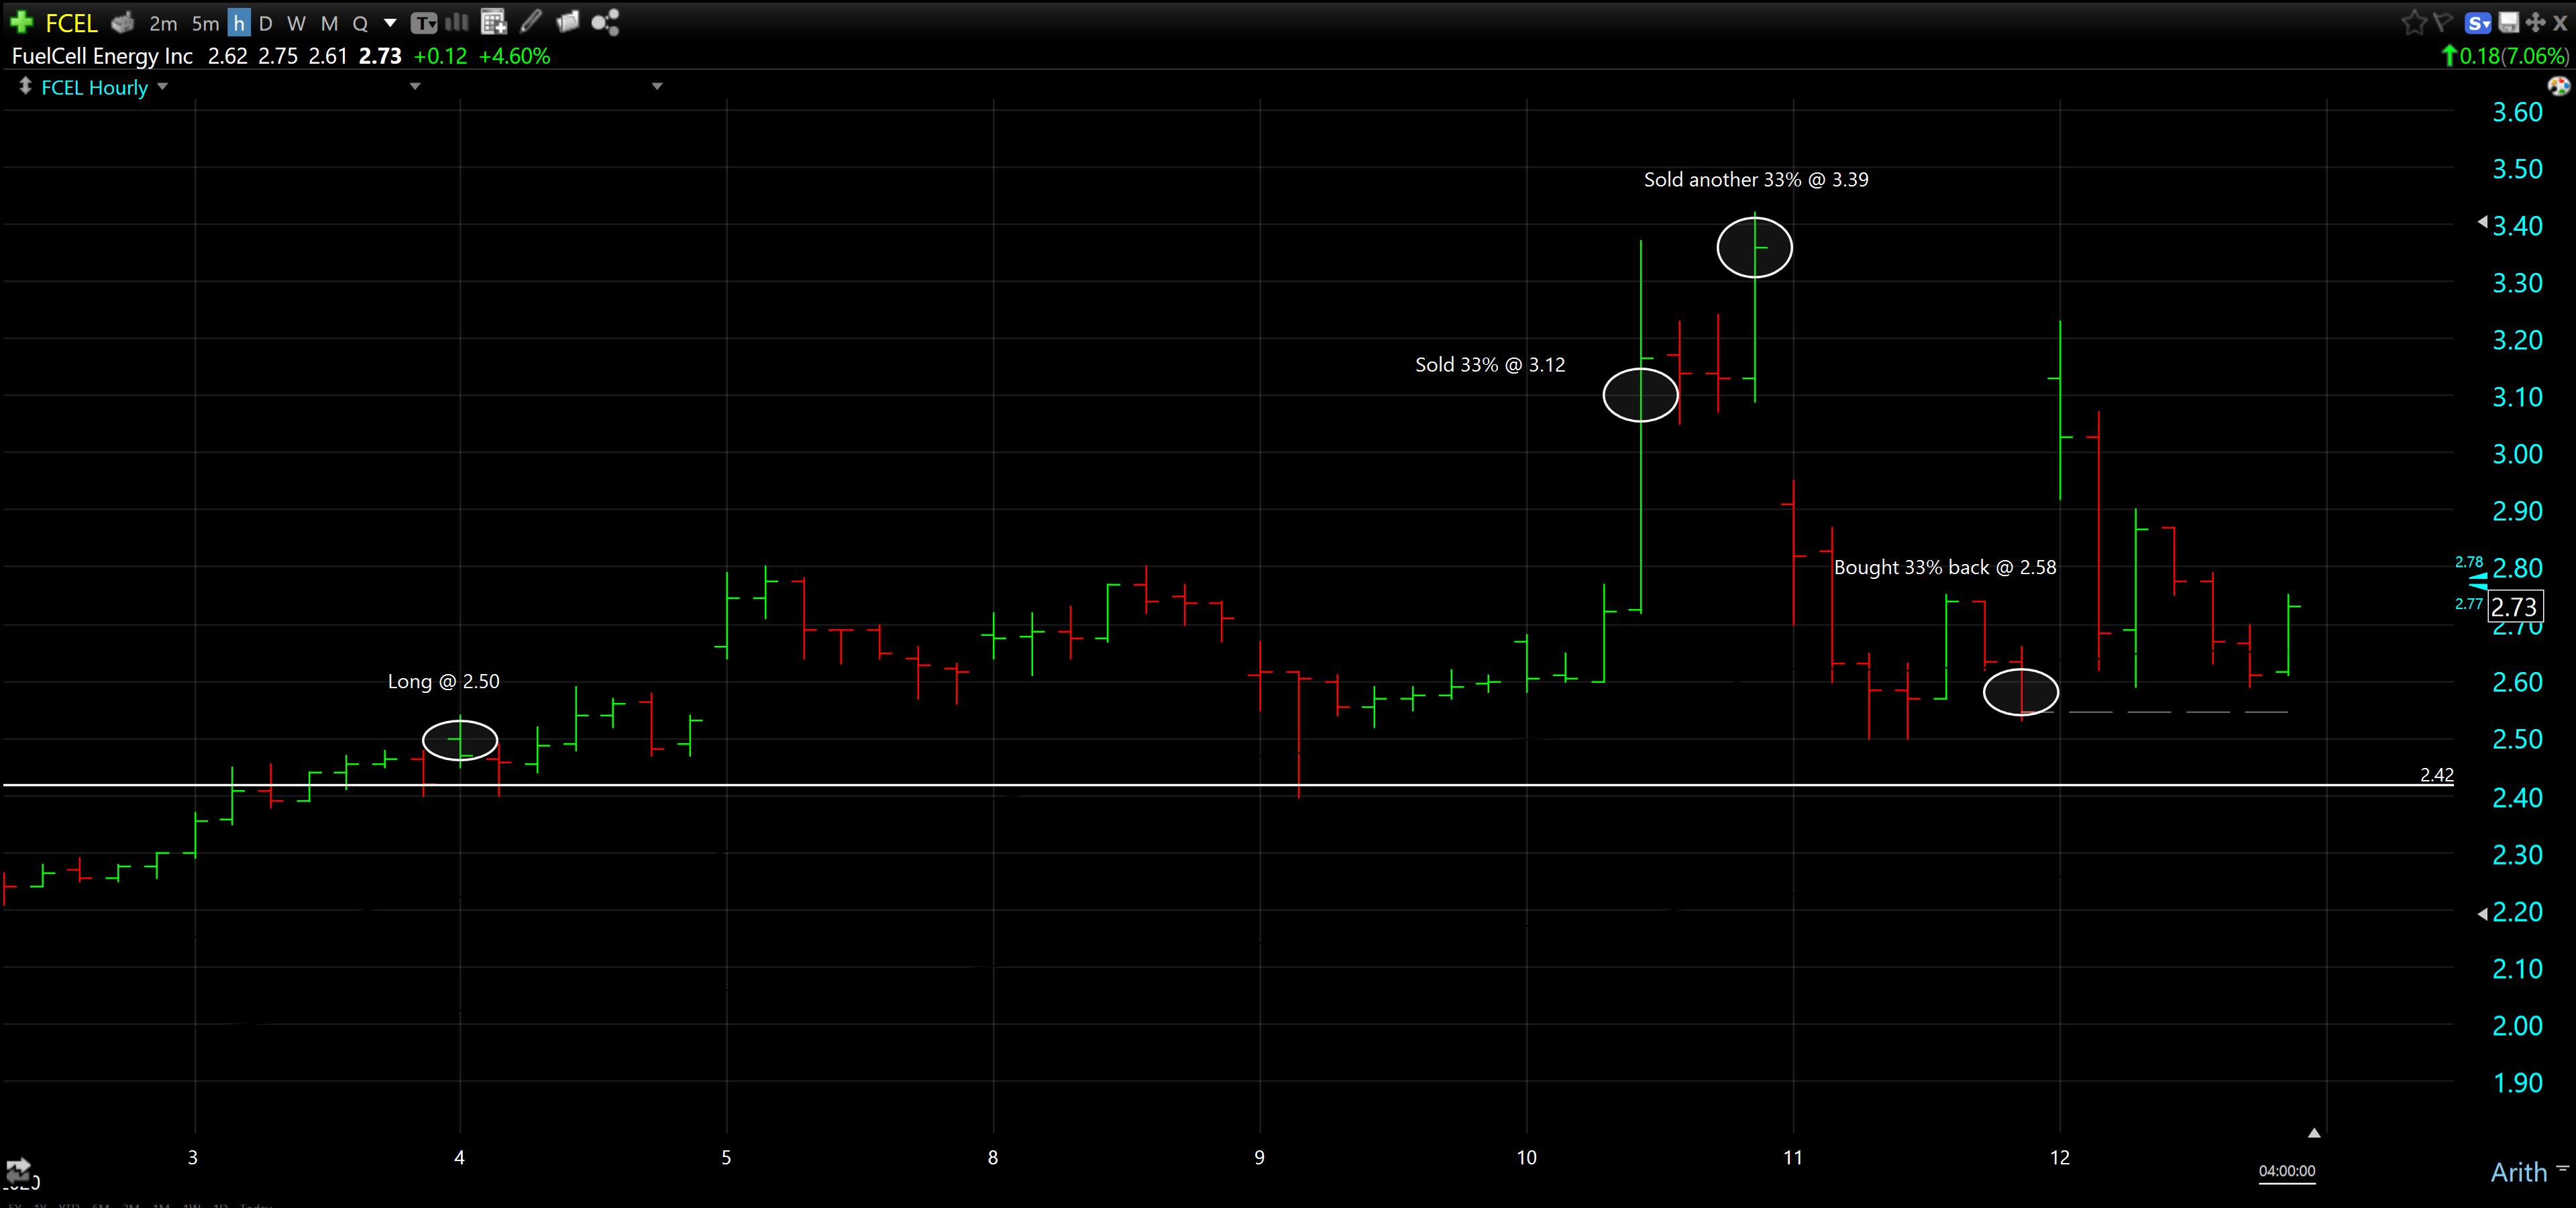This screenshot has width=2576, height=1208.
Task: Switch to the 2m timeframe
Action: (163, 23)
